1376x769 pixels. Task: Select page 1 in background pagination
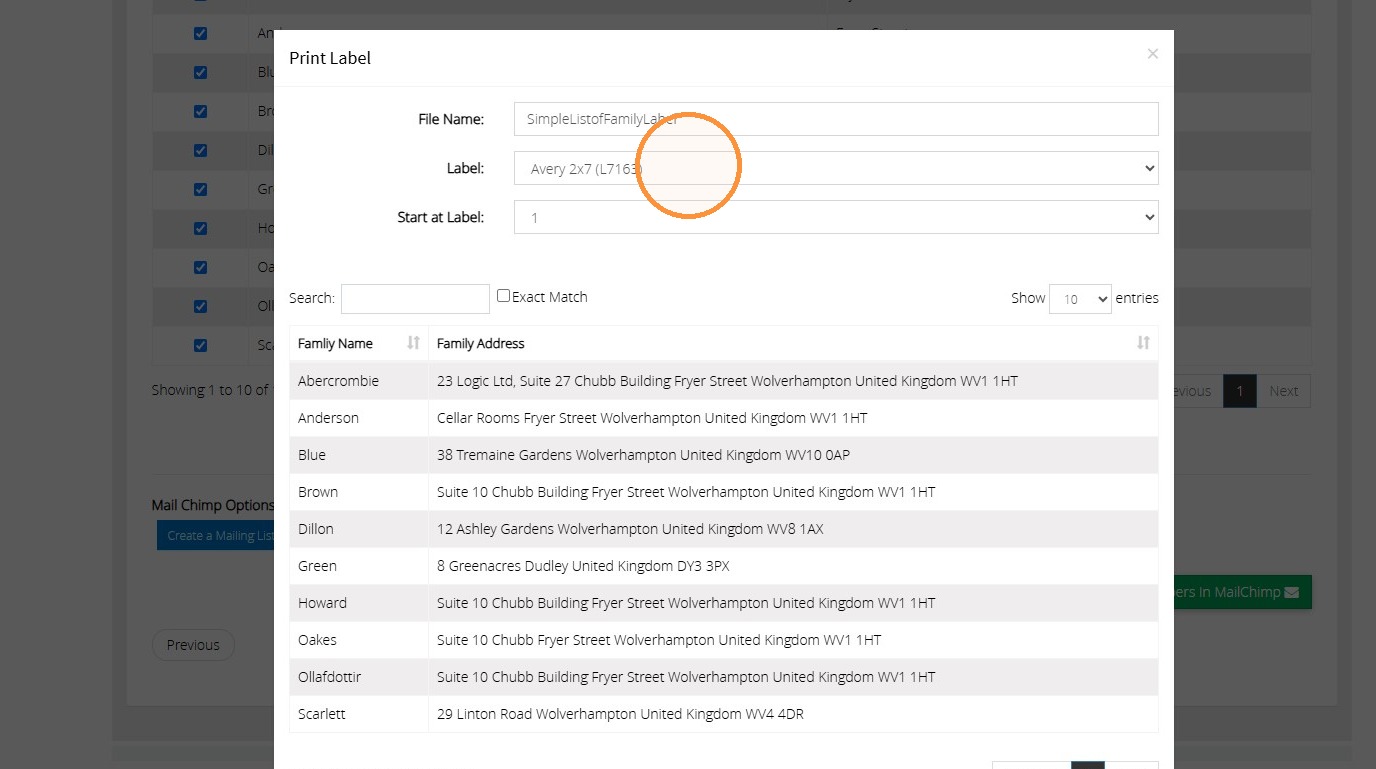tap(1240, 391)
